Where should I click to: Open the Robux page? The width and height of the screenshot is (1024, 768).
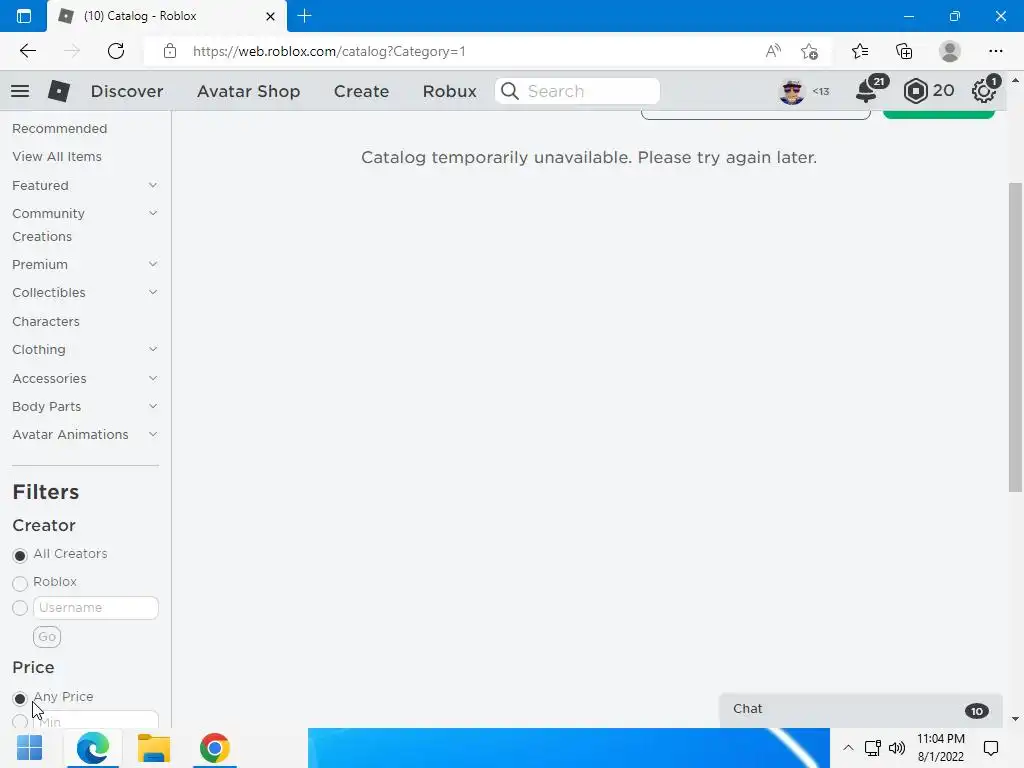point(449,91)
